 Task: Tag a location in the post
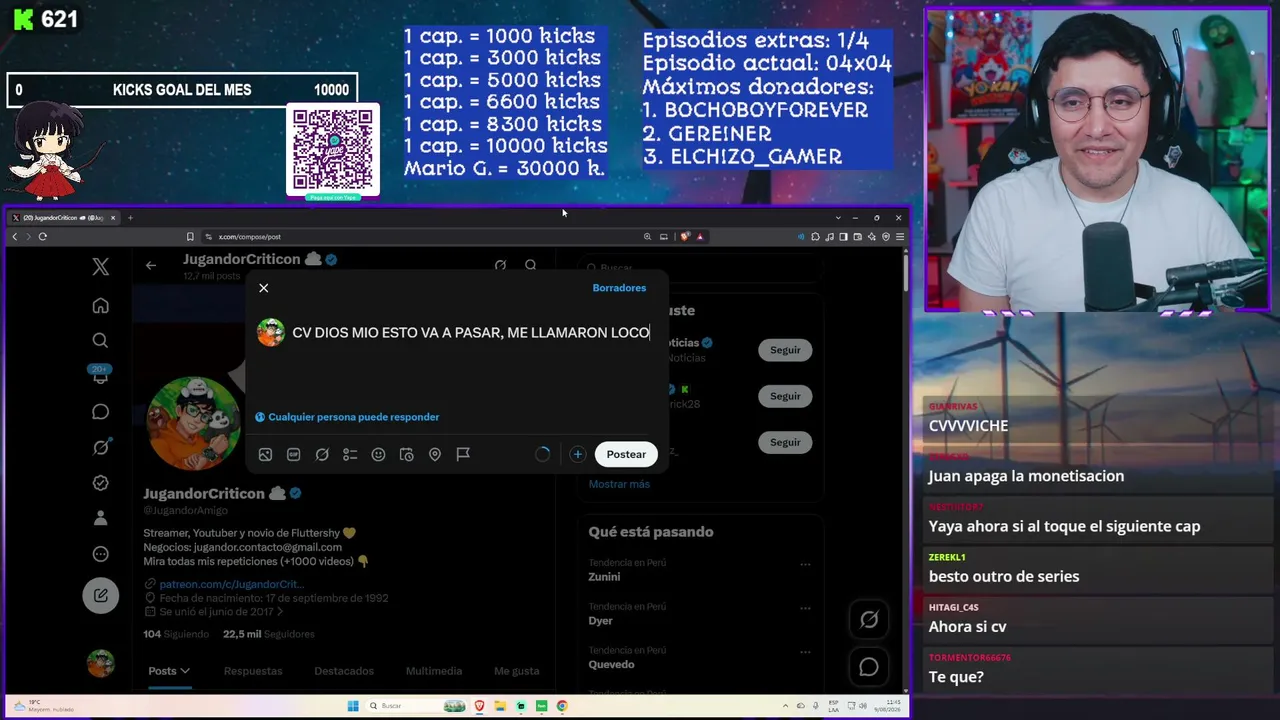[x=435, y=454]
